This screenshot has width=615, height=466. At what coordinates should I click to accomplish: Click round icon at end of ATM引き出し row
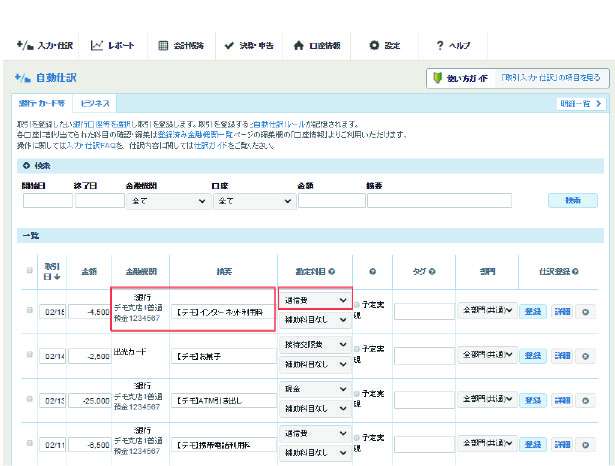tap(585, 400)
